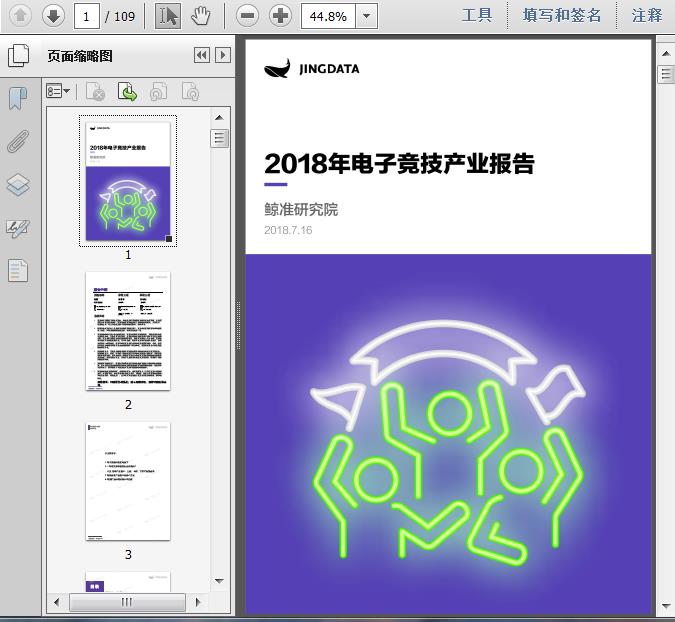Zoom out with the minus button

tap(248, 16)
